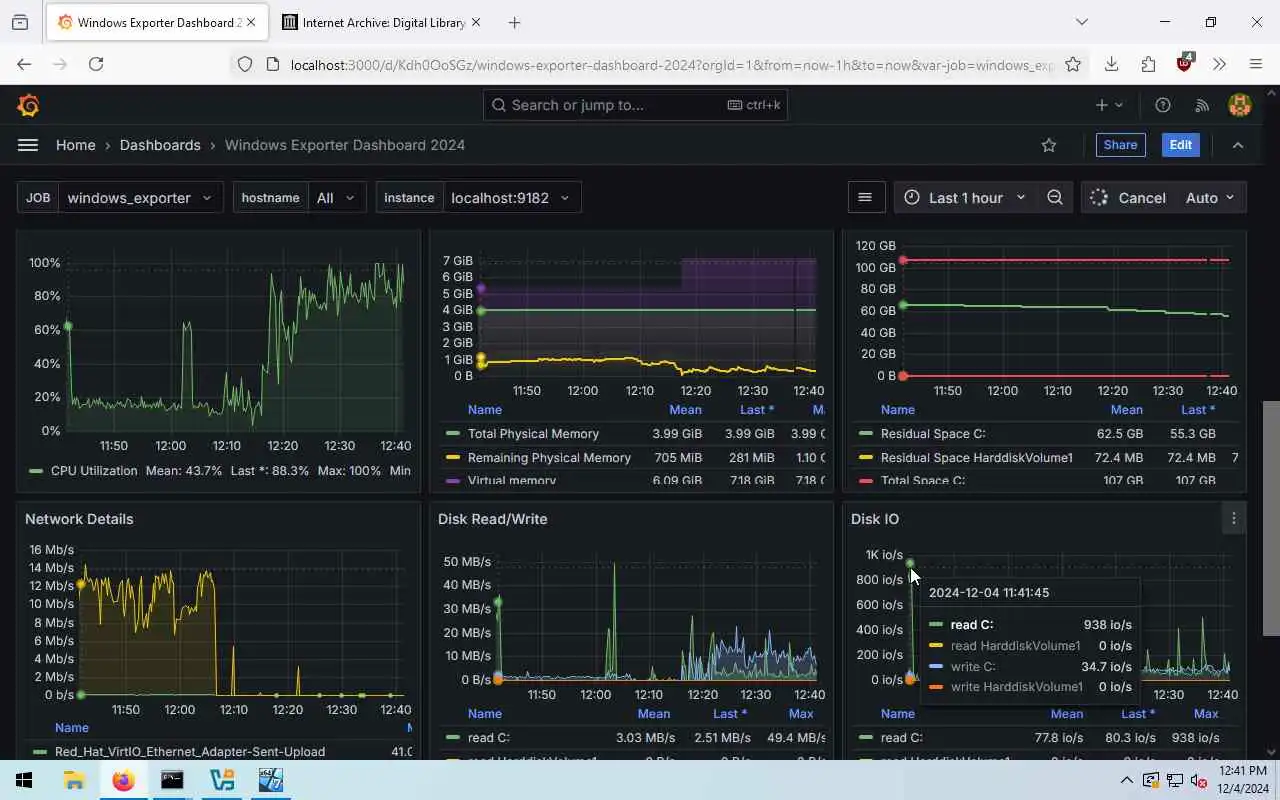Viewport: 1280px width, 800px height.
Task: Open browser downloads
Action: [x=1111, y=64]
